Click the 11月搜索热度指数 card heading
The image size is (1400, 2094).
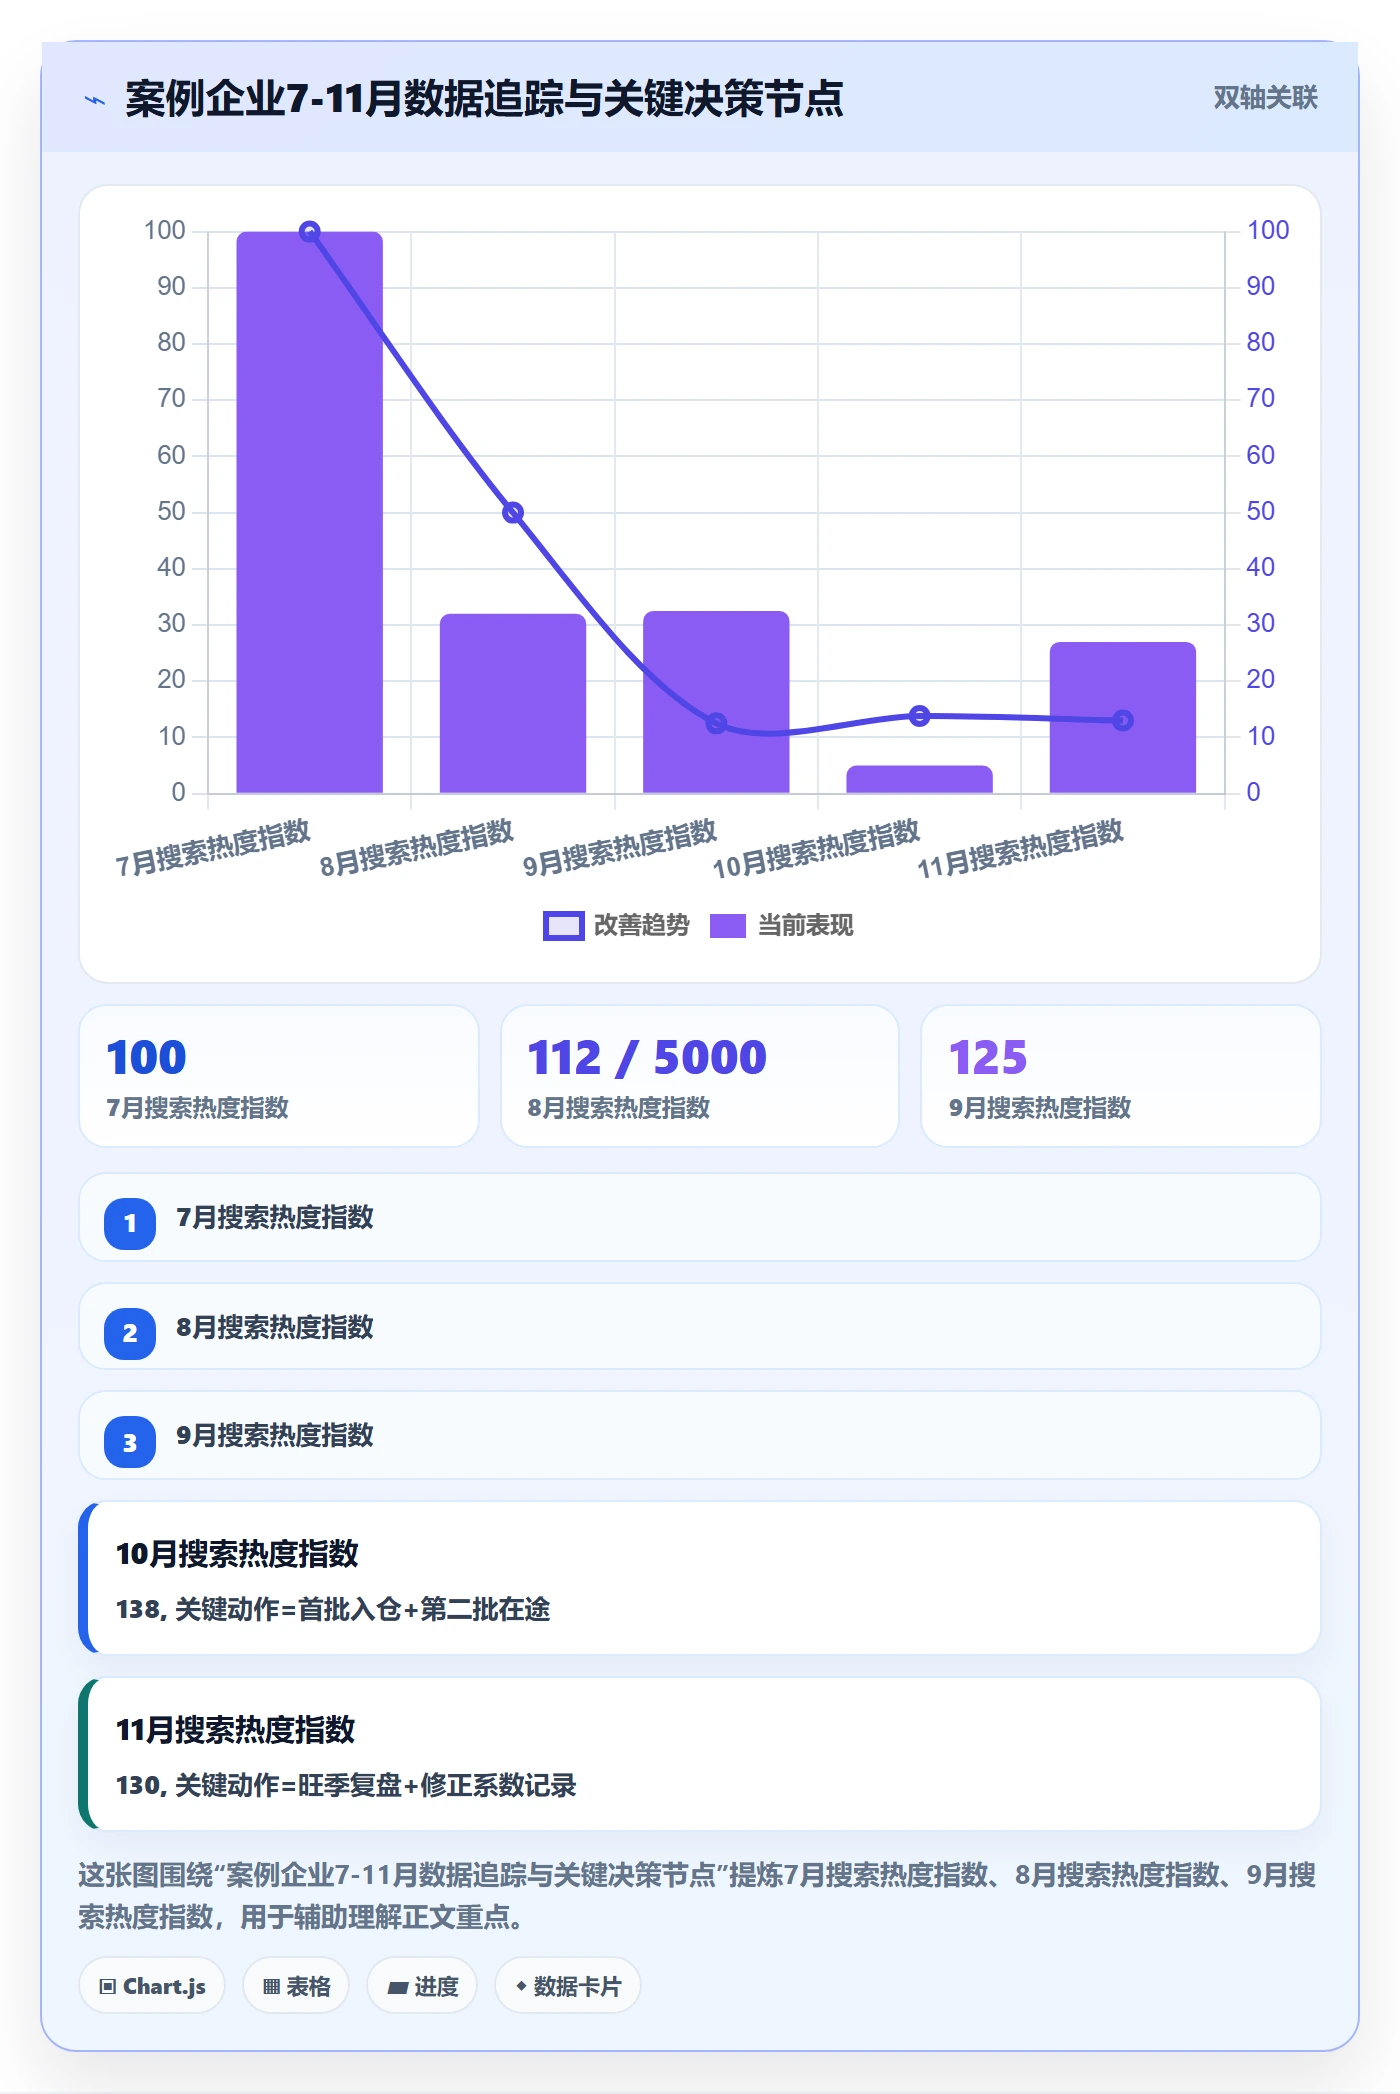[x=235, y=1730]
